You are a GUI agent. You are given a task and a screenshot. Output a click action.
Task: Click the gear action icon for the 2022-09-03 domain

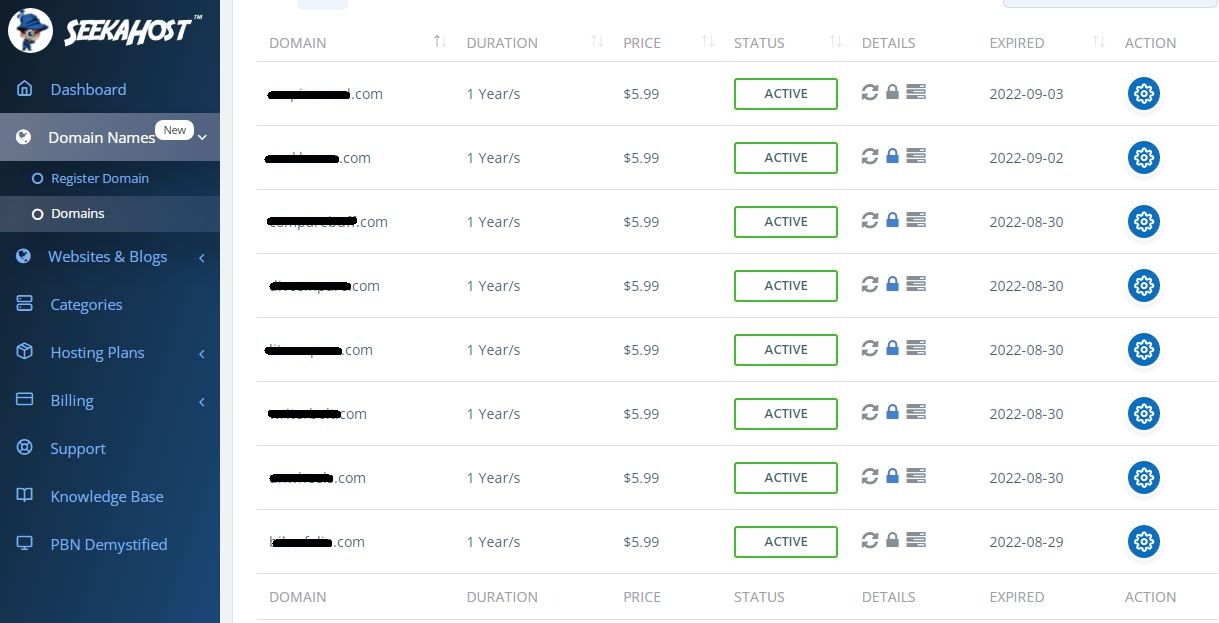click(1144, 94)
